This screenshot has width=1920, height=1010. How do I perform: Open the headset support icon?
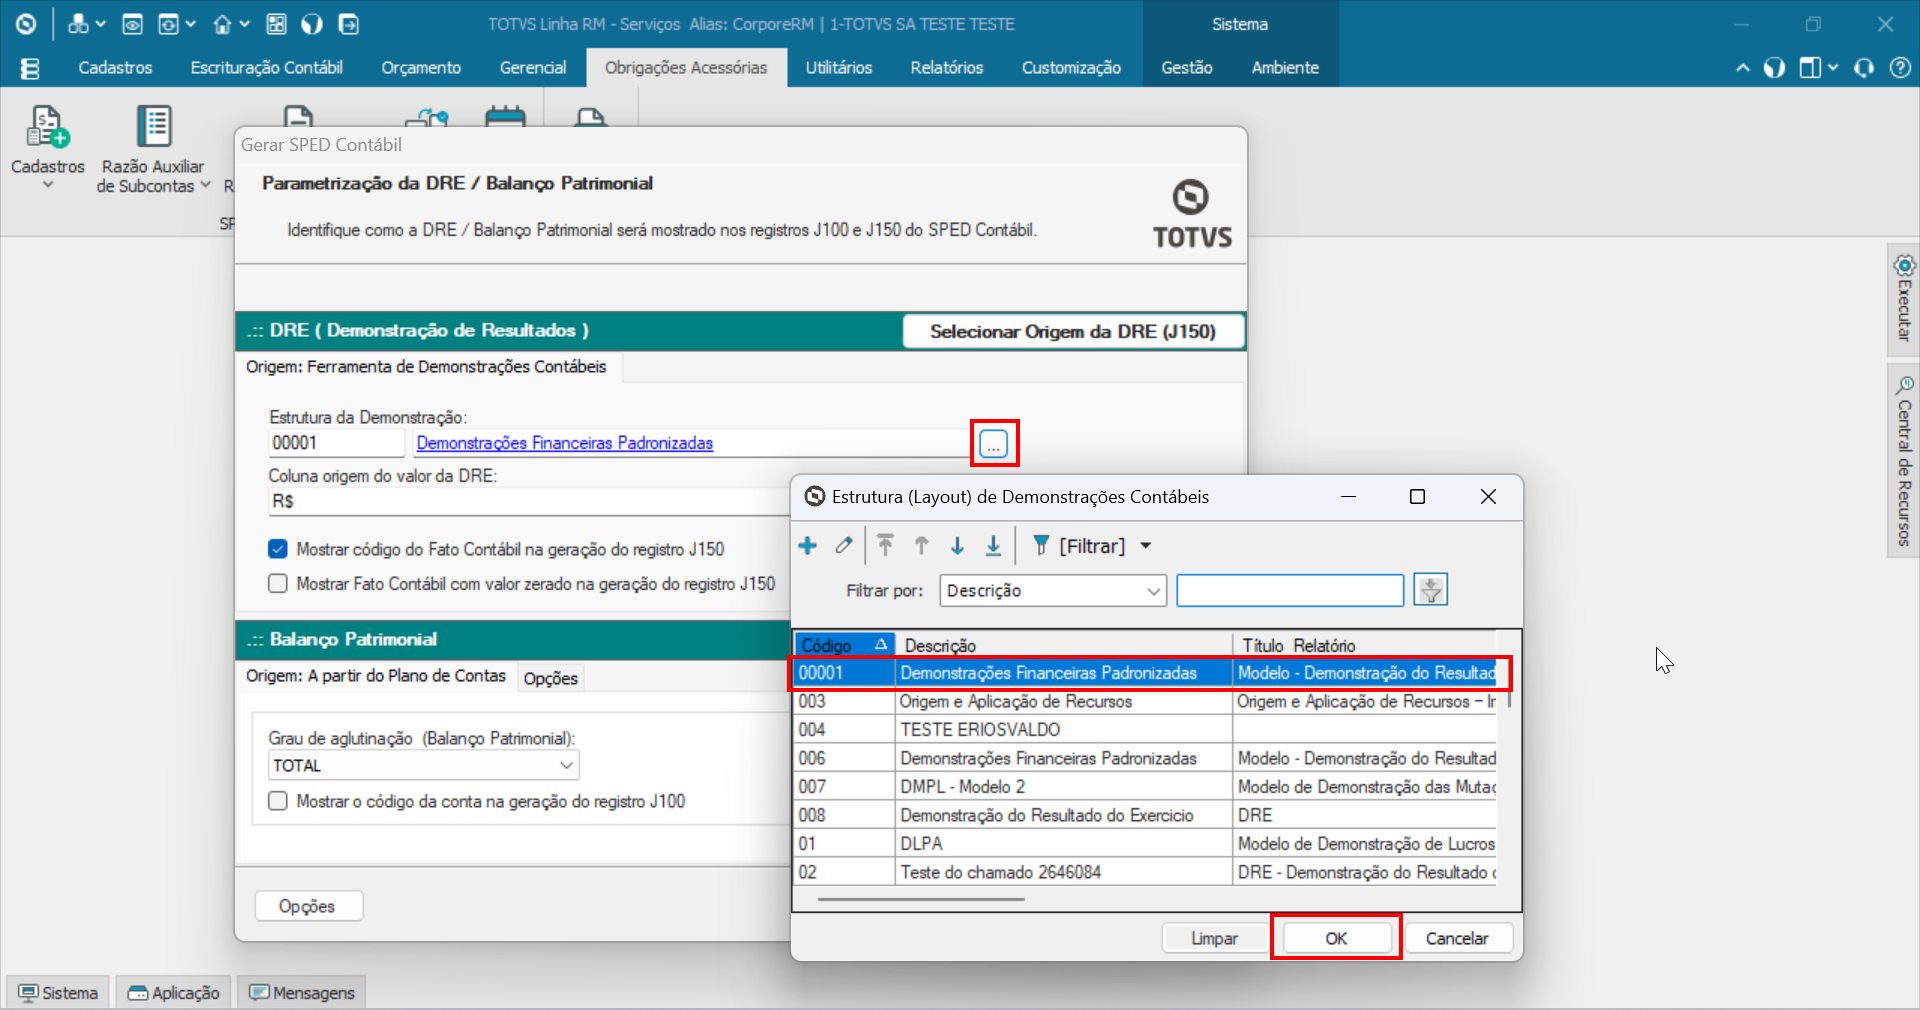click(1864, 68)
